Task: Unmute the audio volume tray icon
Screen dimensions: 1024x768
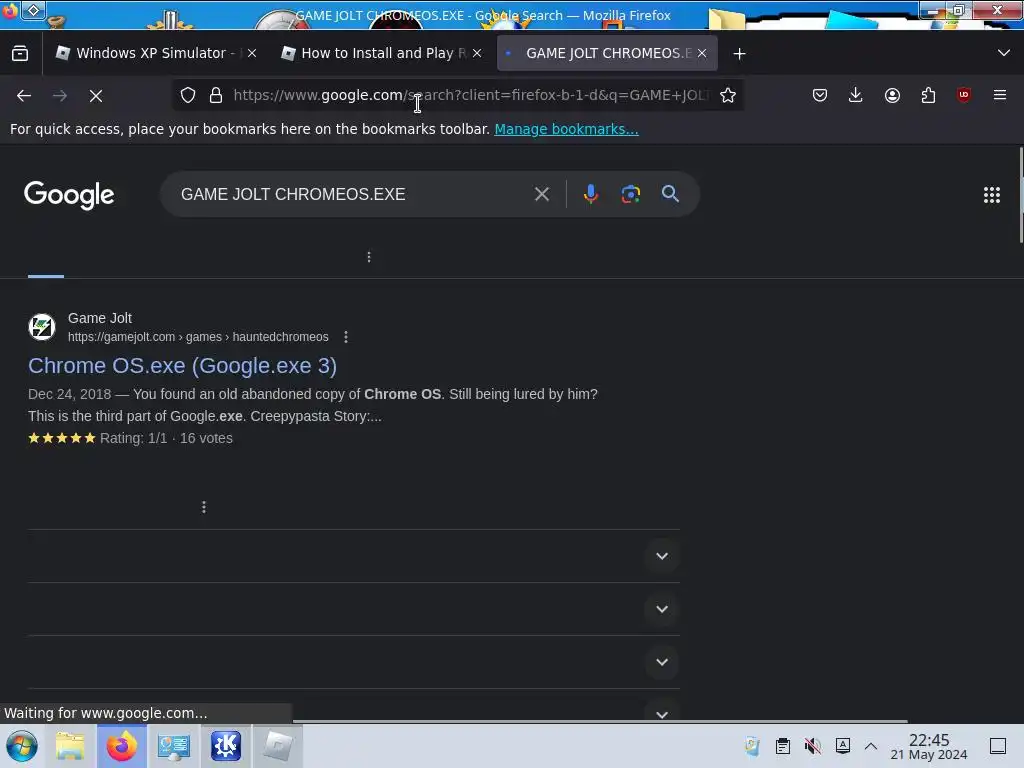Action: click(812, 746)
